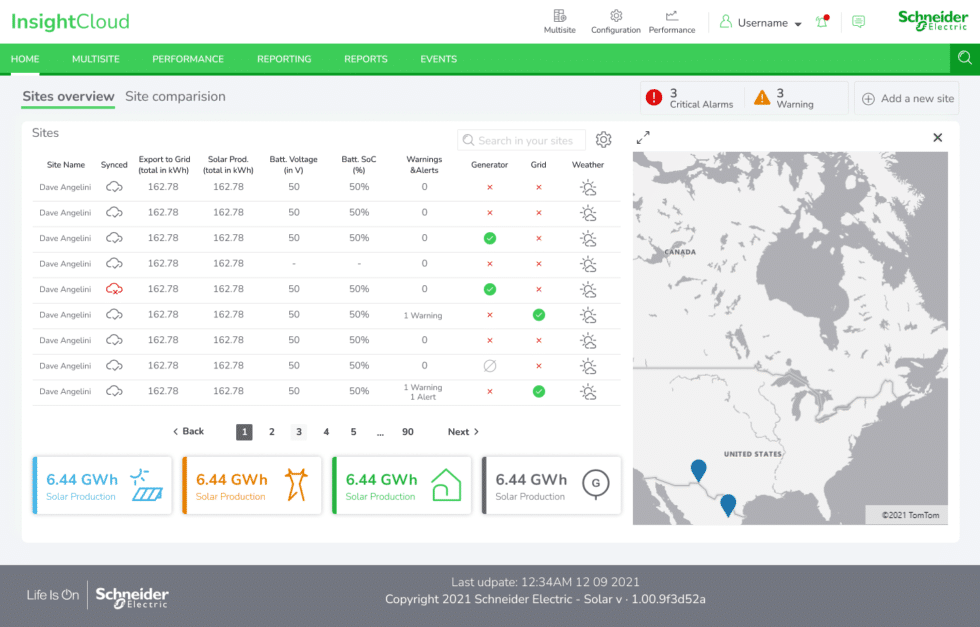Viewport: 980px width, 627px height.
Task: Expand the map to full view
Action: click(x=643, y=138)
